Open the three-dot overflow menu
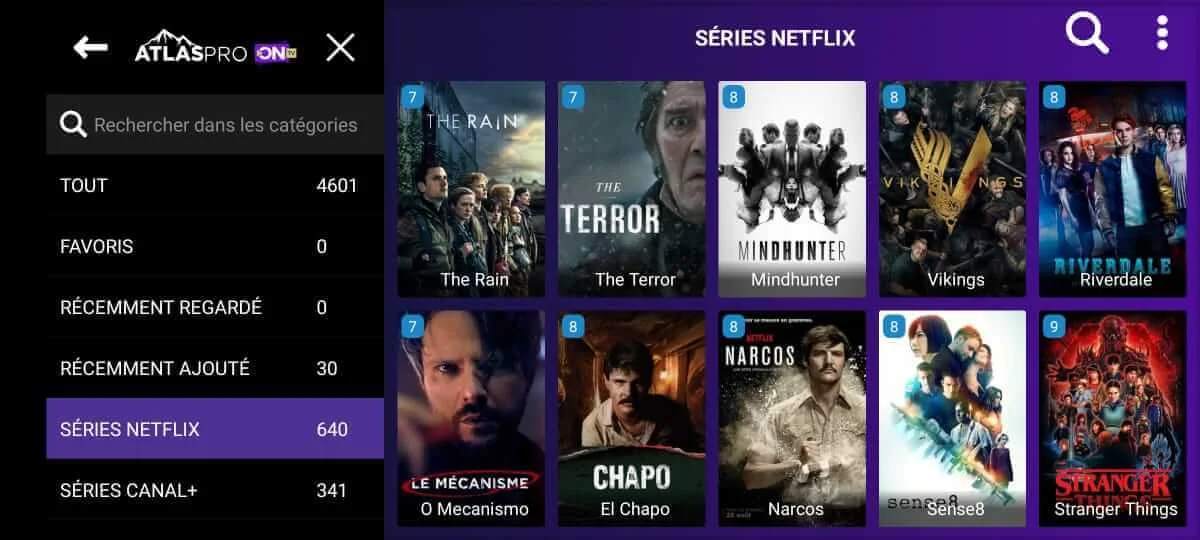The image size is (1200, 540). click(1162, 33)
